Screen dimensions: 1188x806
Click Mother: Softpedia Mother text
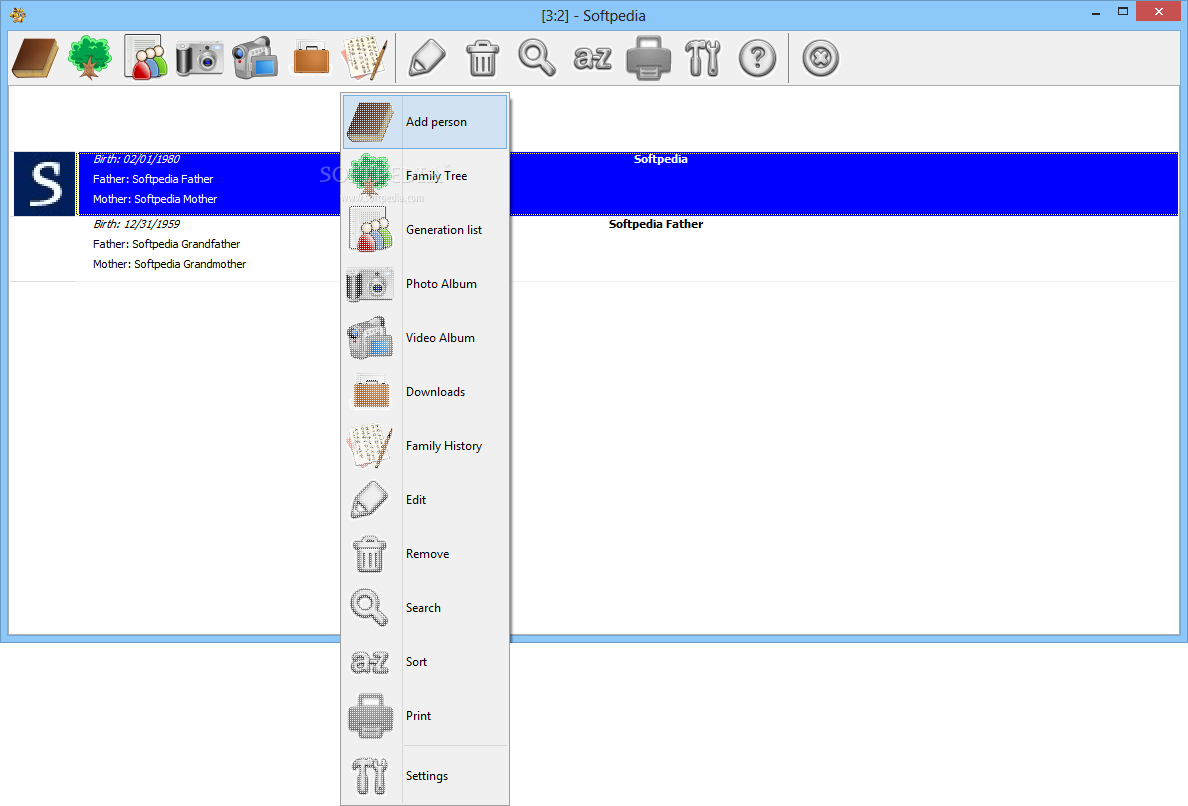click(x=155, y=198)
